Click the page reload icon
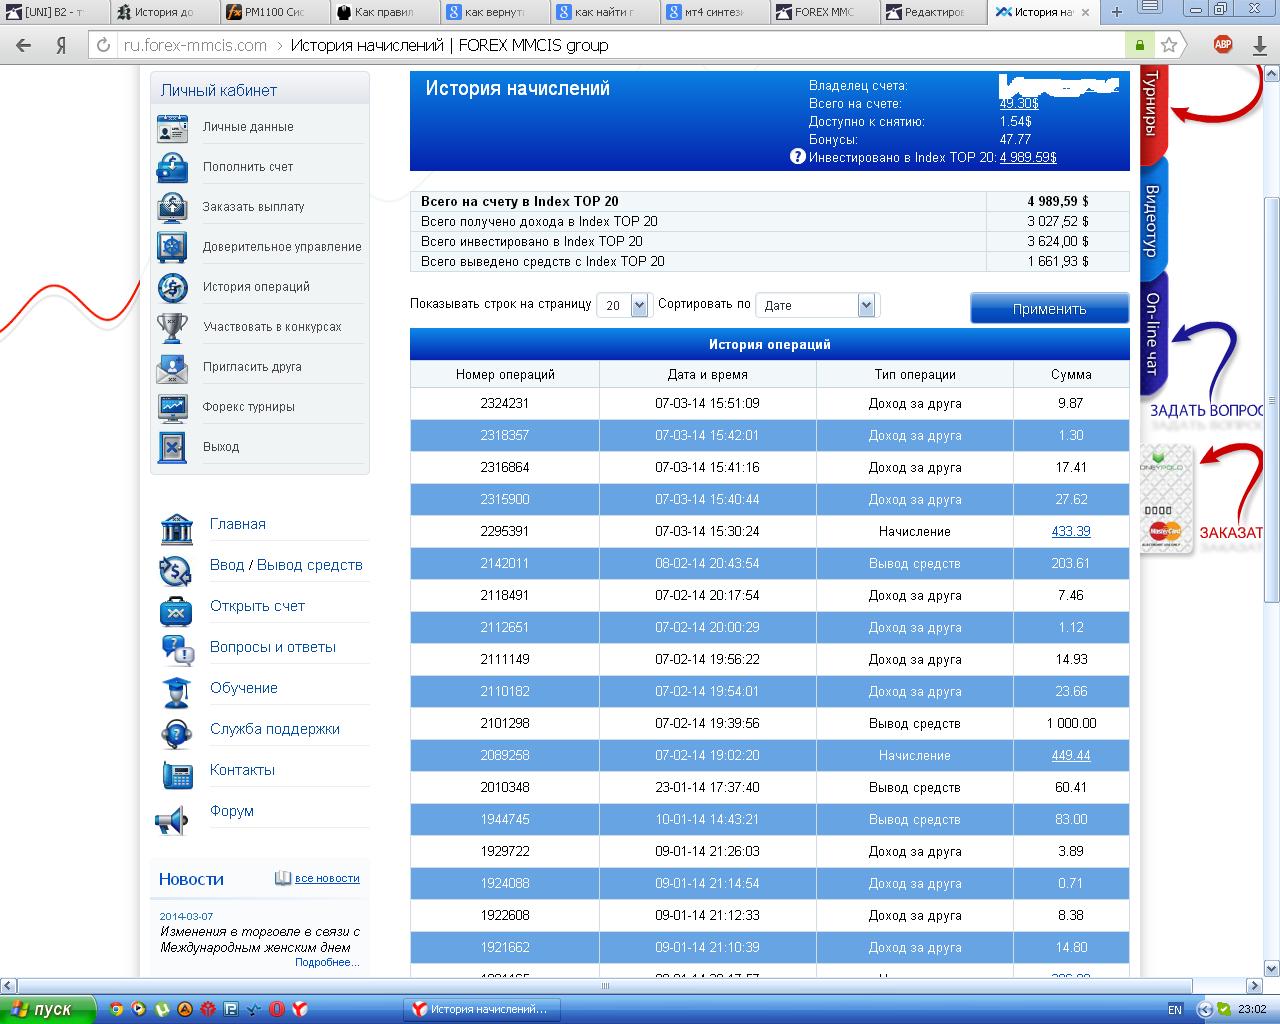The width and height of the screenshot is (1280, 1024). pyautogui.click(x=103, y=45)
